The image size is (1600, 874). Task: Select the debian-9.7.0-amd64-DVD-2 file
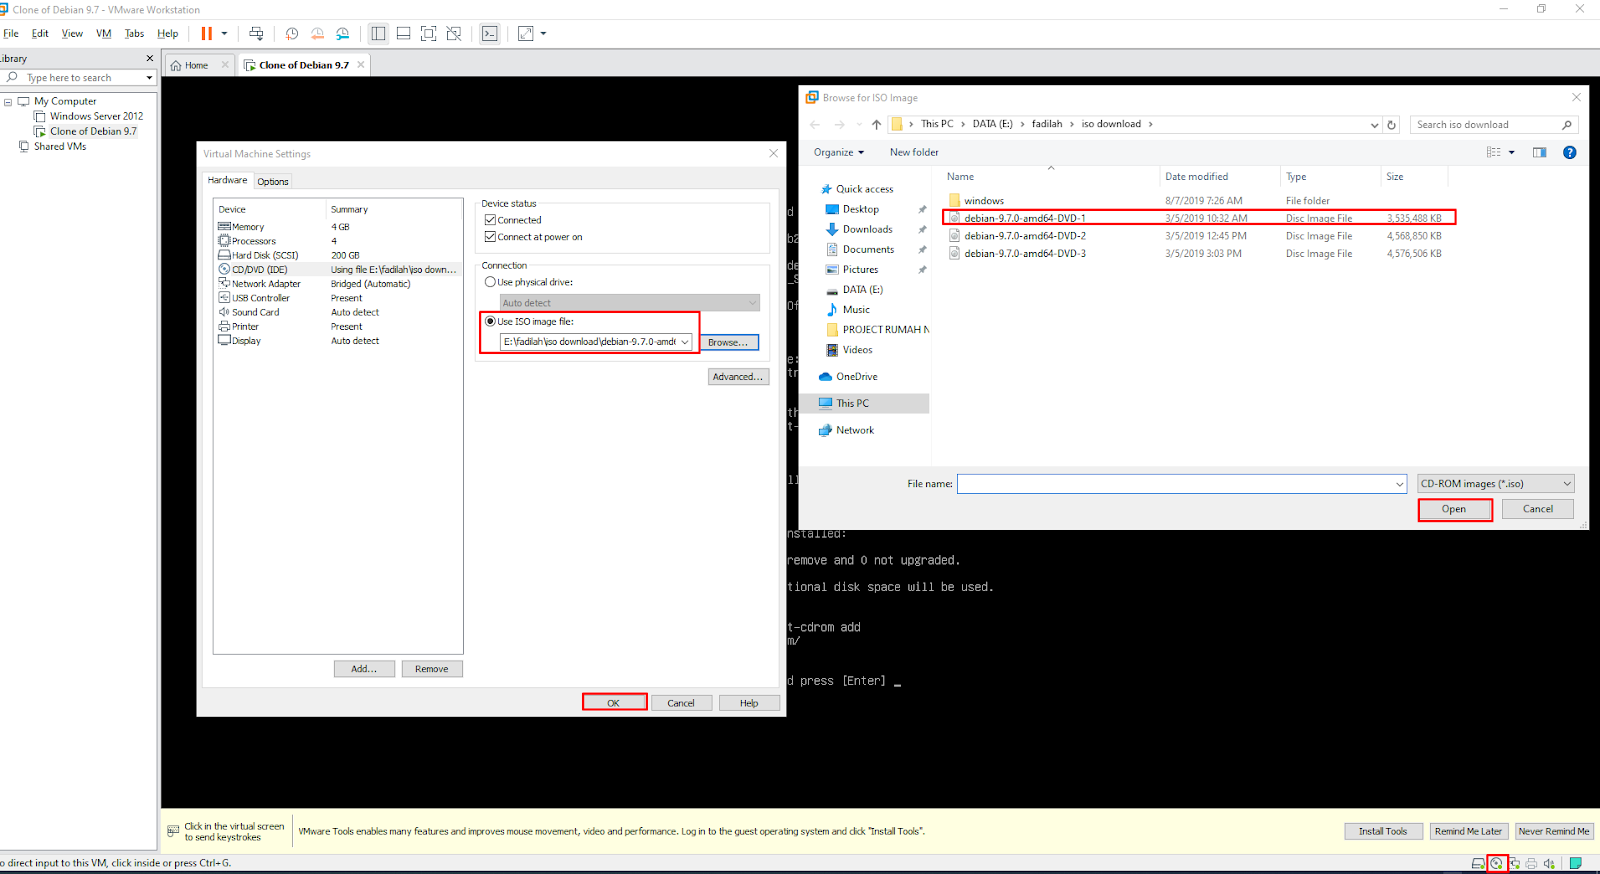click(1198, 236)
